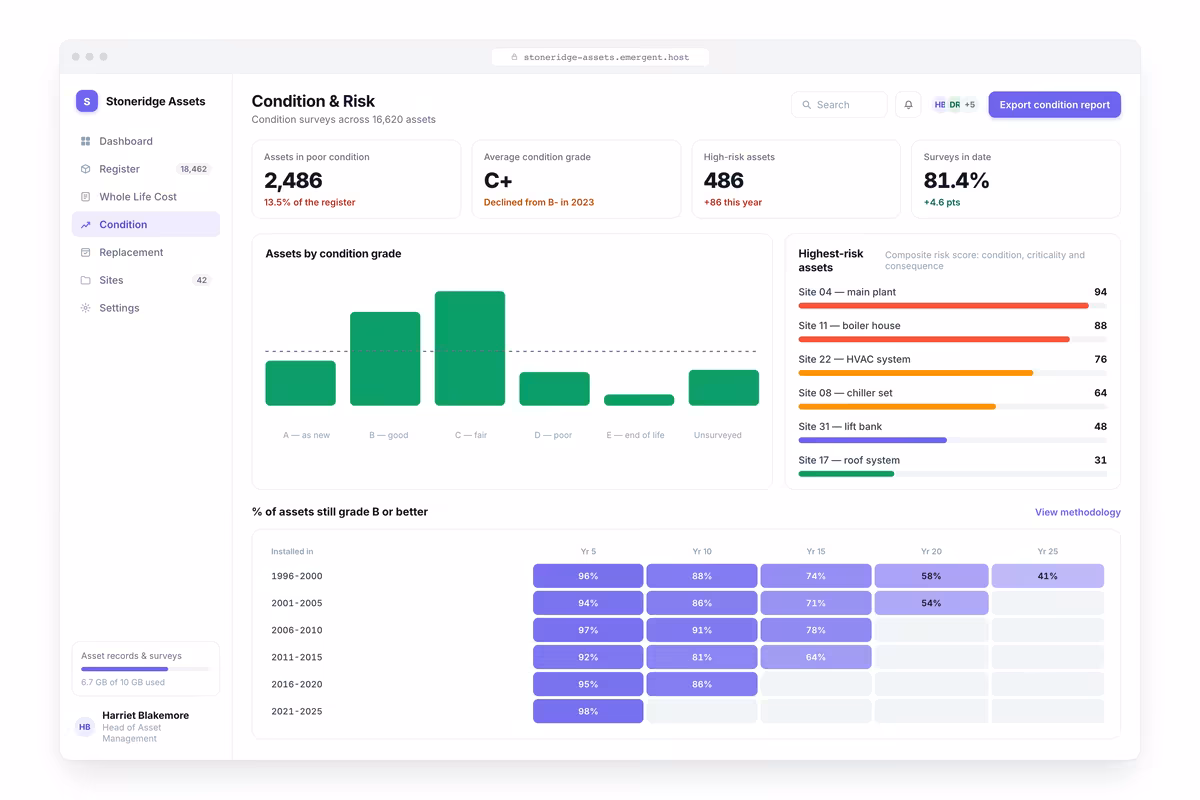Click the 64% cell for 2011-2015
Image resolution: width=1200 pixels, height=800 pixels.
click(x=816, y=657)
